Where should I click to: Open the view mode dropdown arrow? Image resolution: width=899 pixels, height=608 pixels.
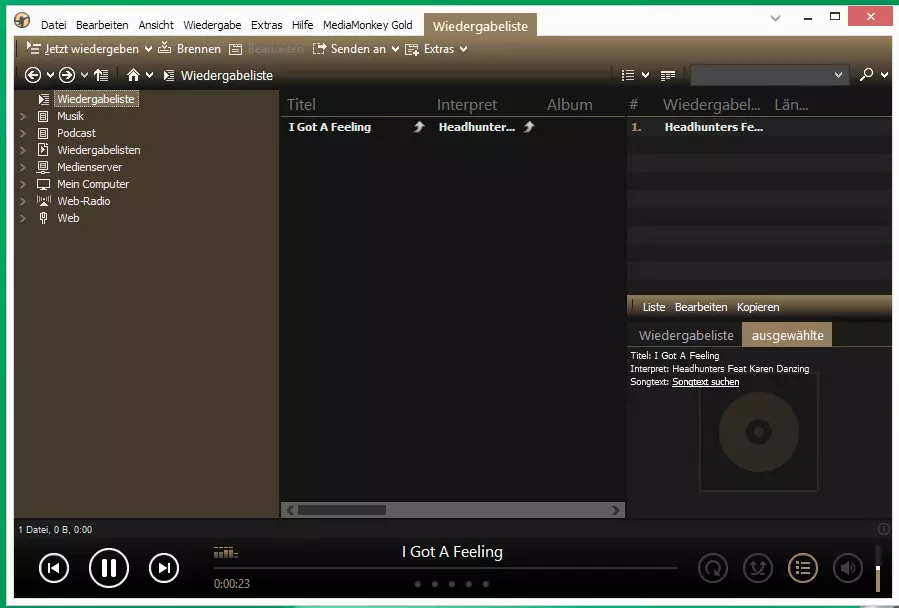pyautogui.click(x=645, y=75)
